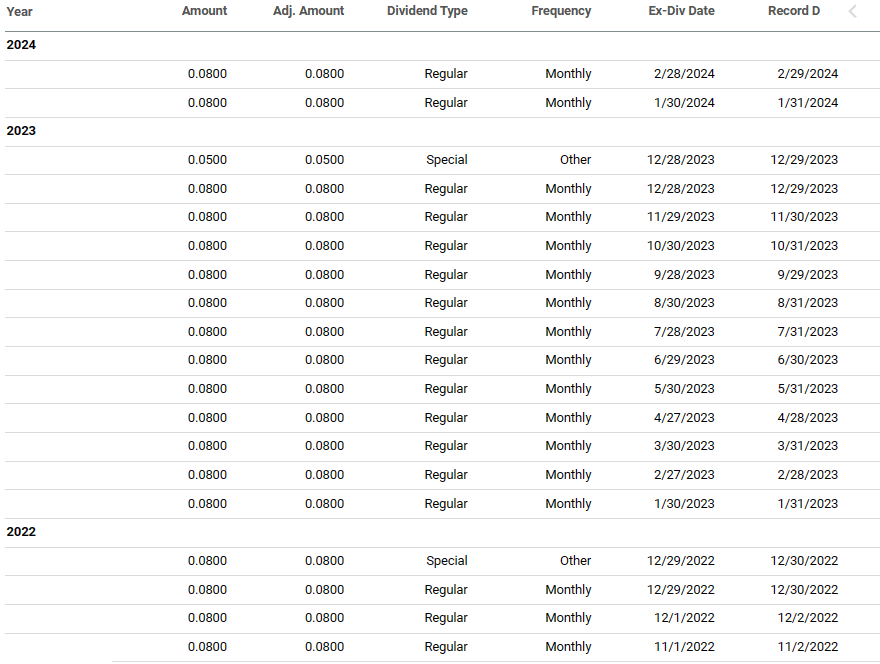The height and width of the screenshot is (664, 880).
Task: Click ex-div date 3/30/2023
Action: 684,446
